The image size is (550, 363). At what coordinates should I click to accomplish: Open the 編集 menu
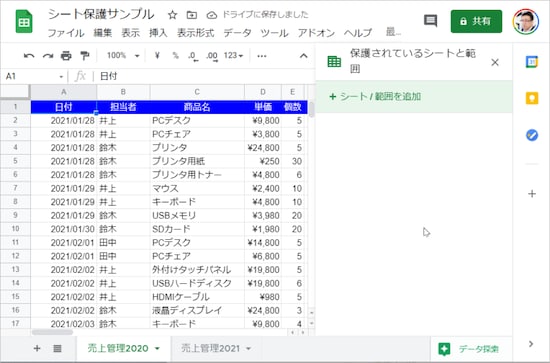(102, 33)
